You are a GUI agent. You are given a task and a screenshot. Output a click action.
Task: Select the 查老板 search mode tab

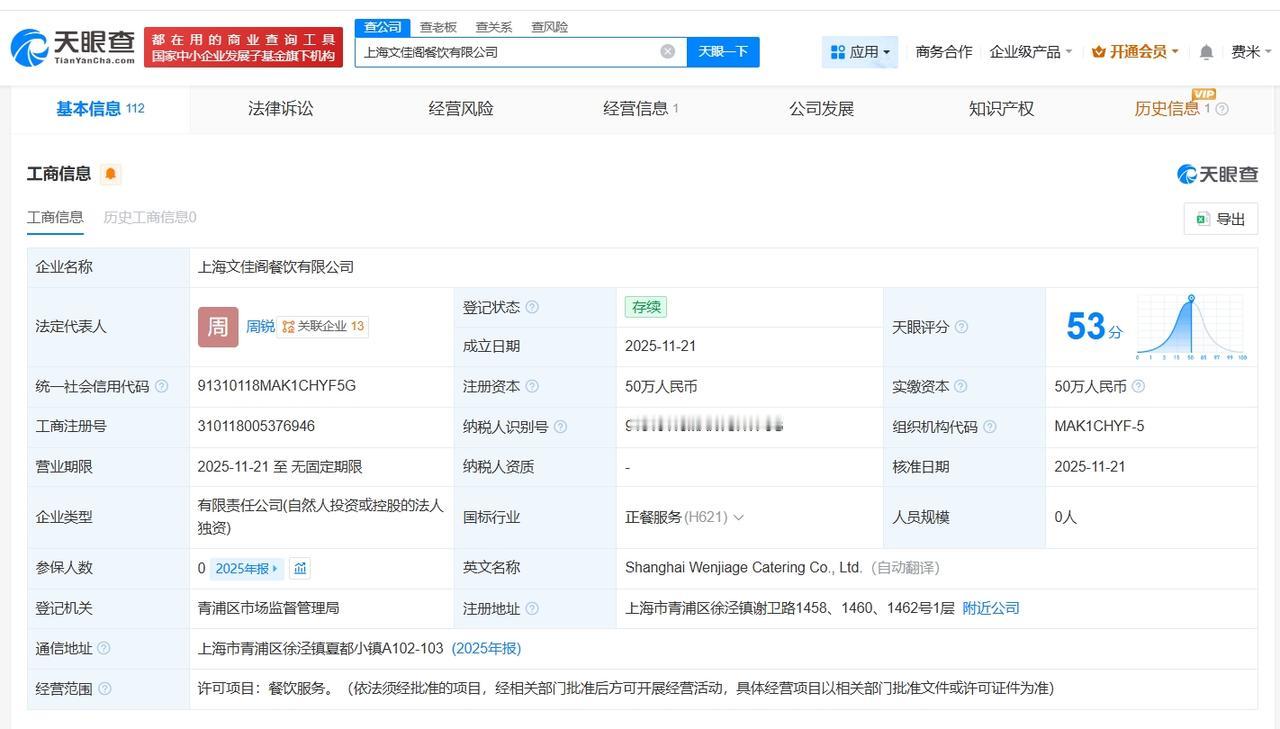[438, 27]
